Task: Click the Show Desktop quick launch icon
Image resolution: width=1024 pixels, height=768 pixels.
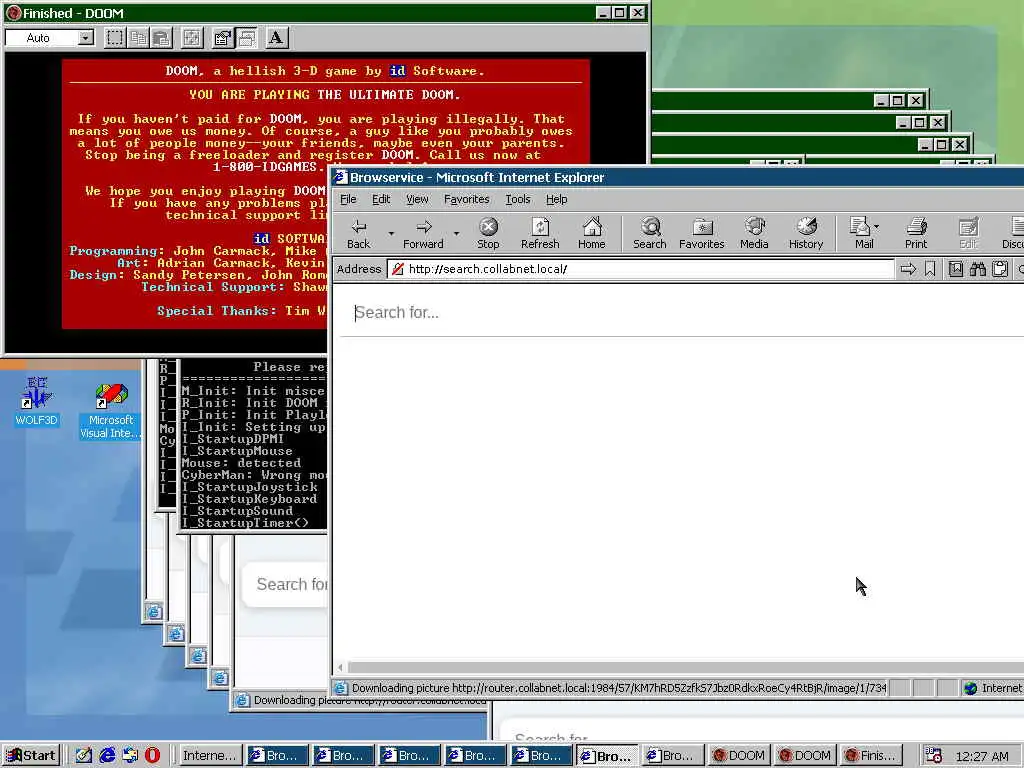Action: (84, 756)
